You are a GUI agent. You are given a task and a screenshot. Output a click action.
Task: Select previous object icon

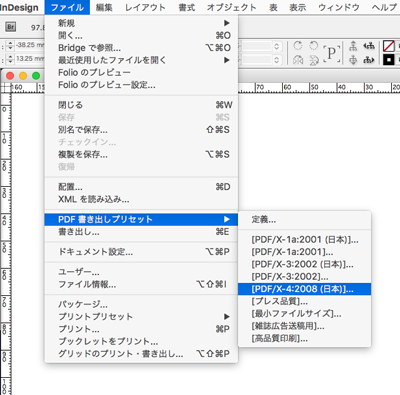[369, 46]
